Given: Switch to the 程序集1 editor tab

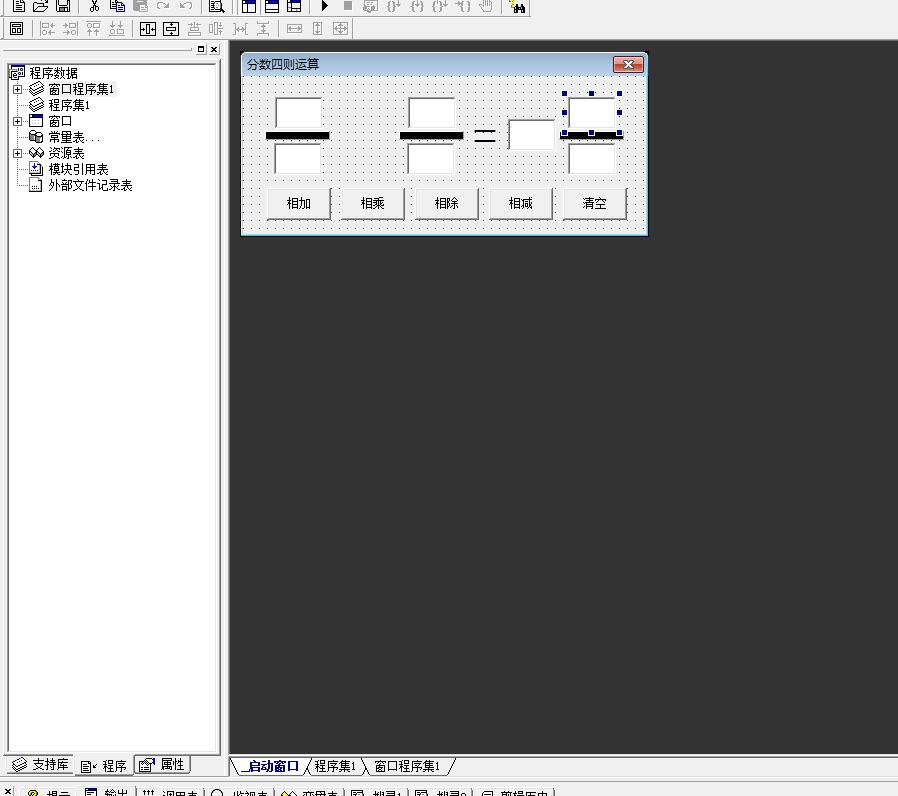Looking at the screenshot, I should click(335, 766).
